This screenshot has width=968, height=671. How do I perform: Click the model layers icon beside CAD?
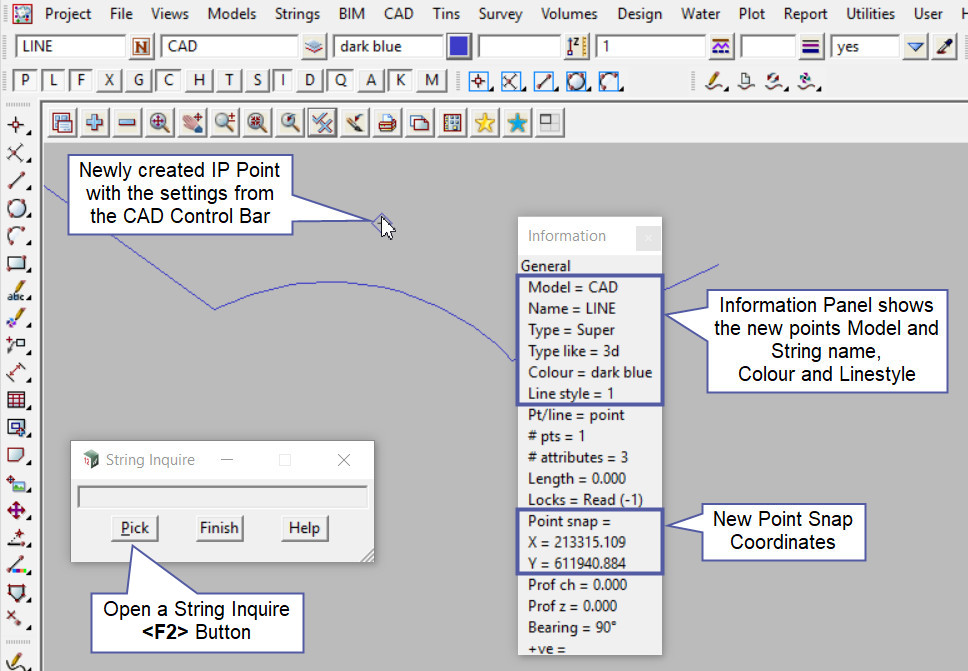(314, 47)
